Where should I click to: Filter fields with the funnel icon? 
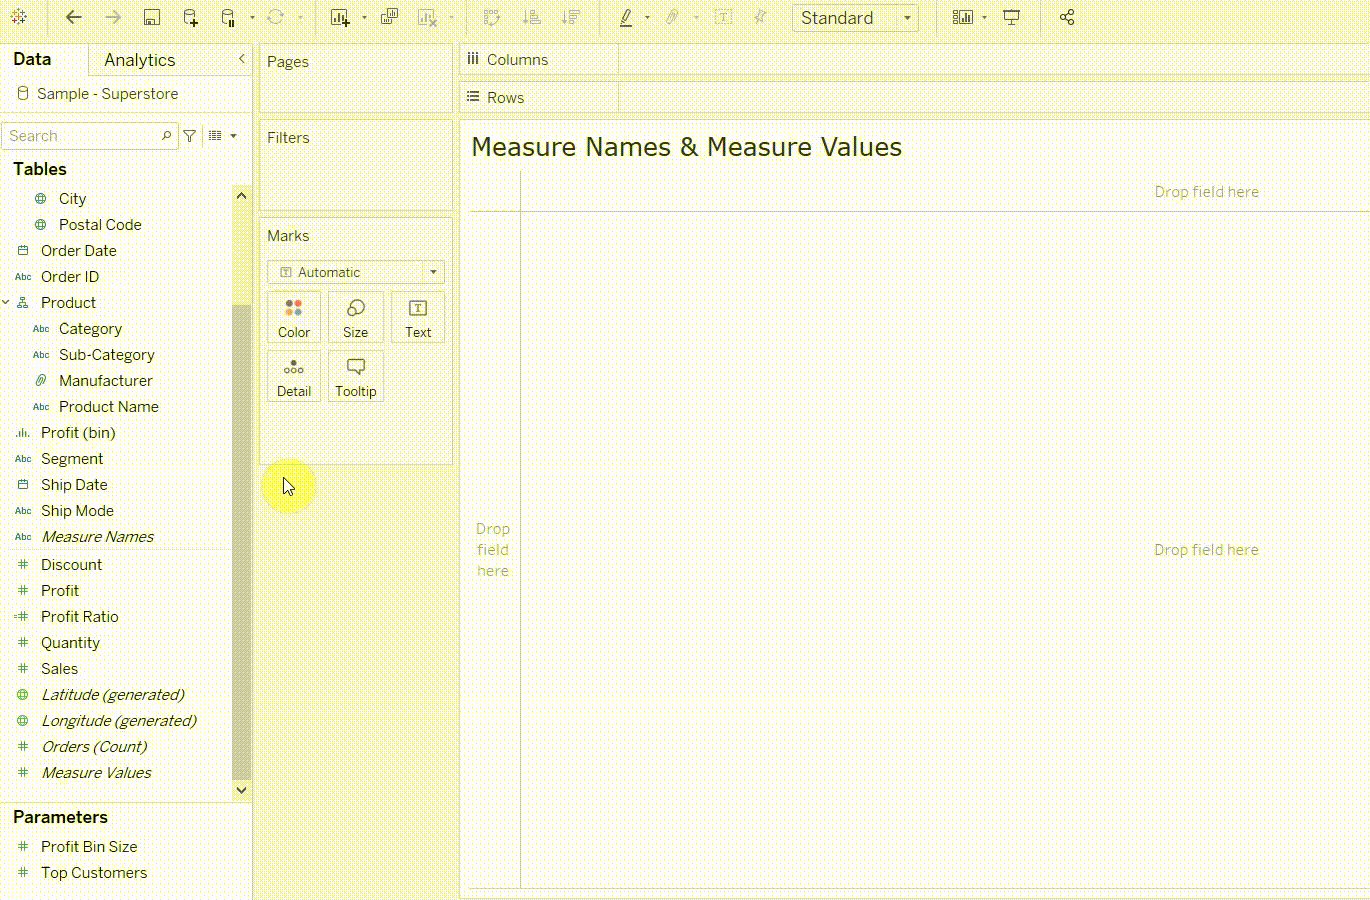pos(190,135)
